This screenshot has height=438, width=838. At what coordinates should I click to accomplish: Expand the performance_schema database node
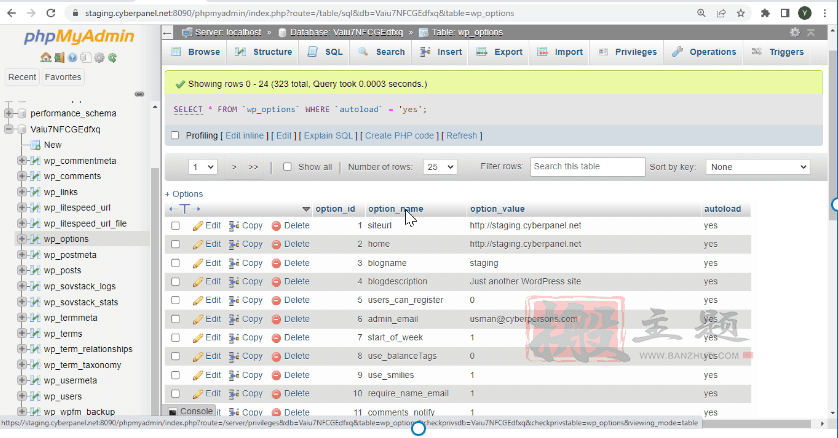coord(9,113)
